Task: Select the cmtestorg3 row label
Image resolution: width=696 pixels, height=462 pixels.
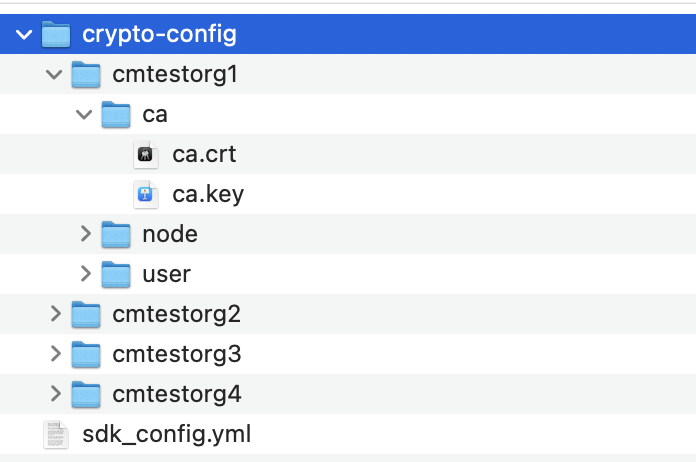Action: pyautogui.click(x=176, y=354)
